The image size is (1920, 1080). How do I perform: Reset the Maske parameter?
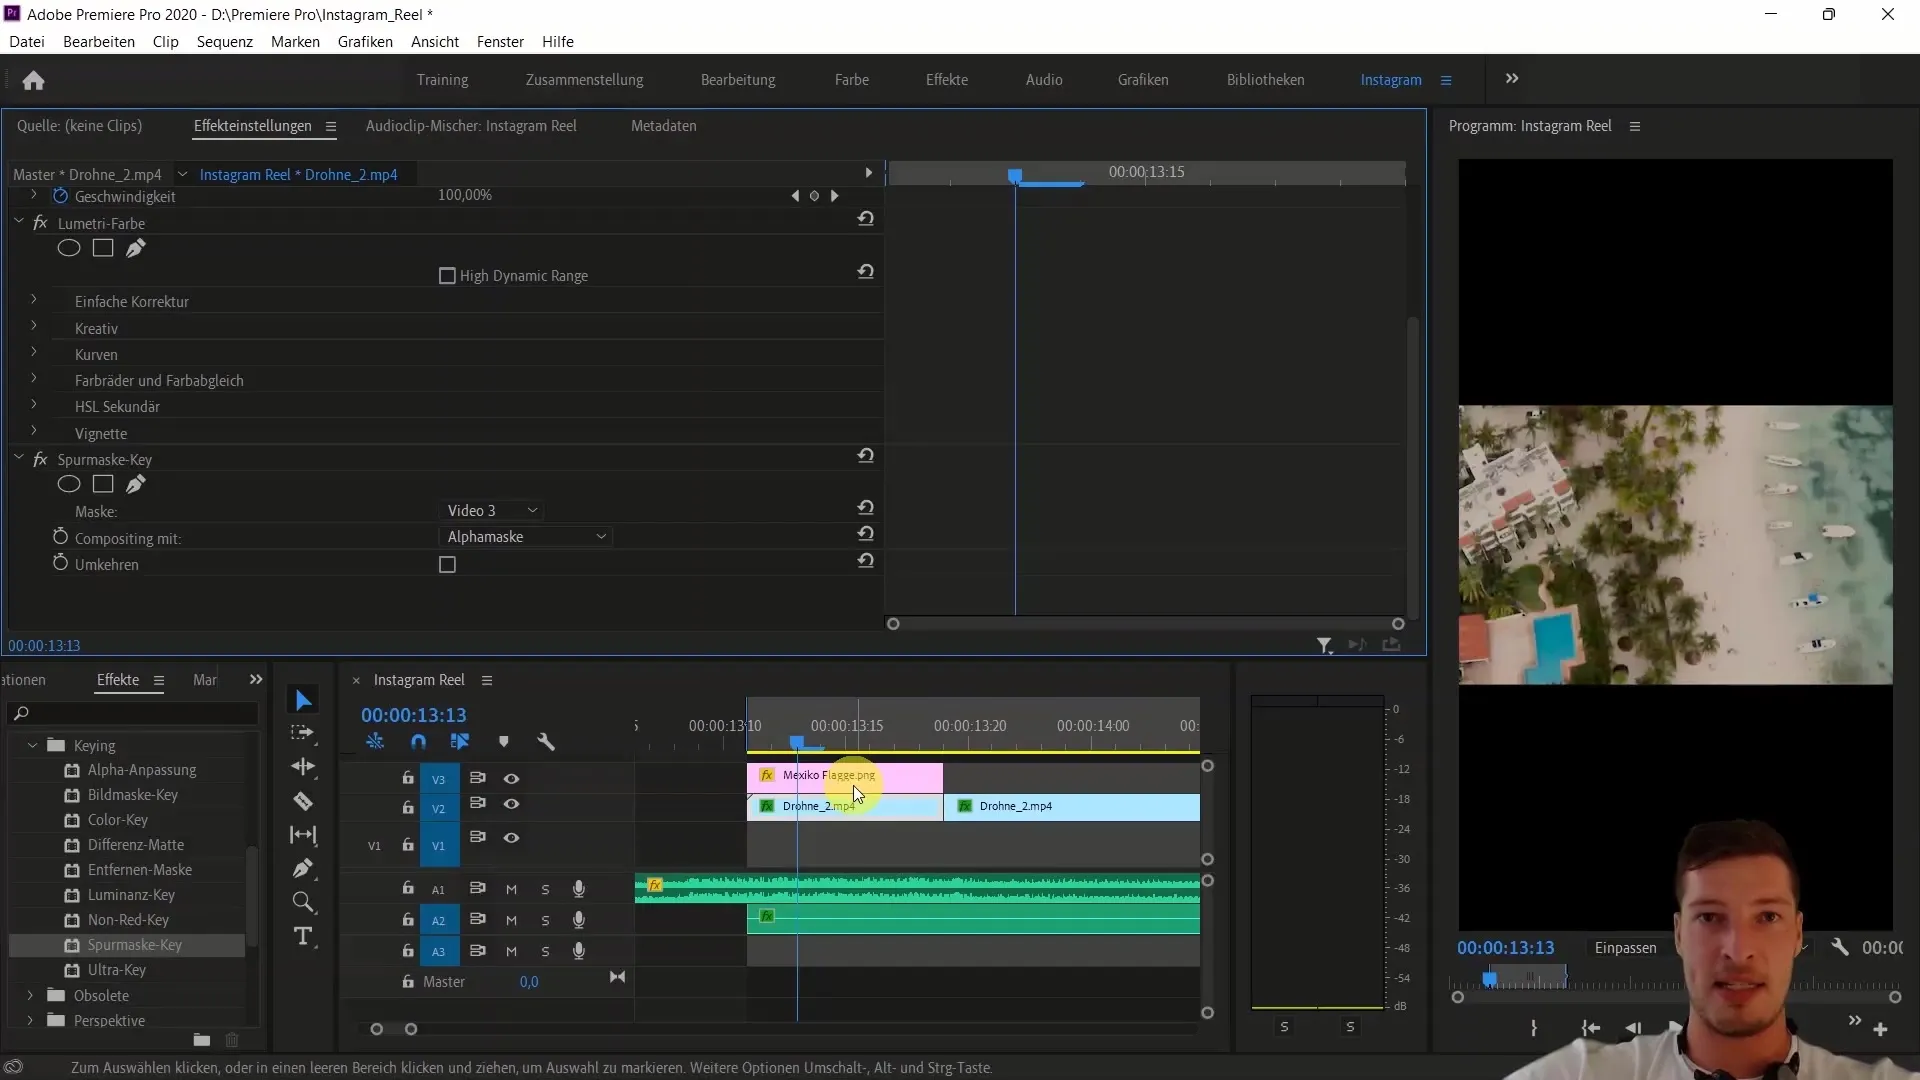click(866, 508)
